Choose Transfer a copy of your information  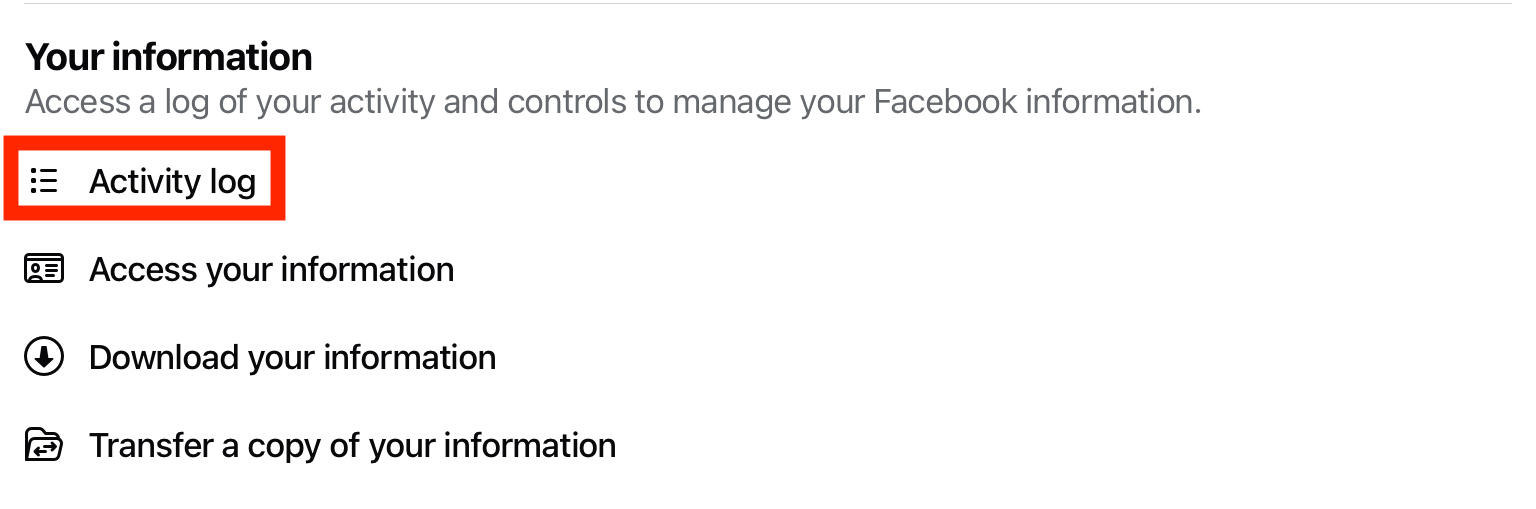click(x=353, y=445)
